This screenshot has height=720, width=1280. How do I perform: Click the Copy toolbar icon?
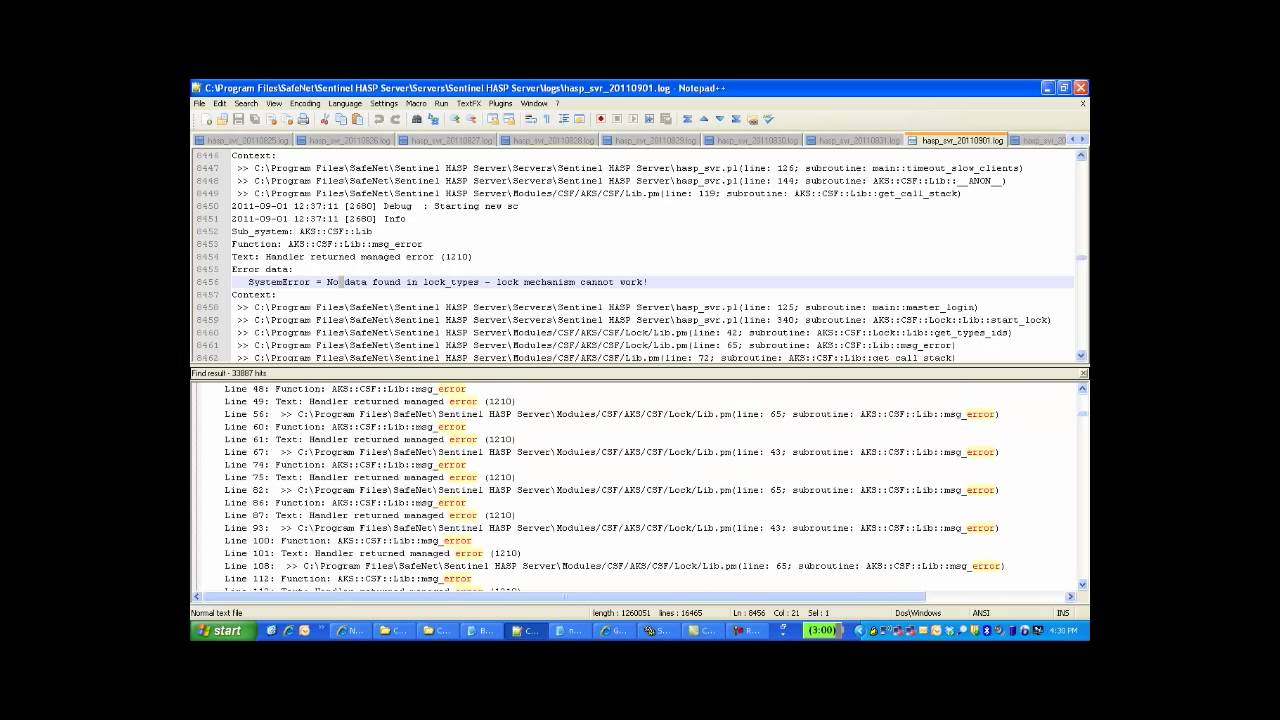click(x=341, y=119)
